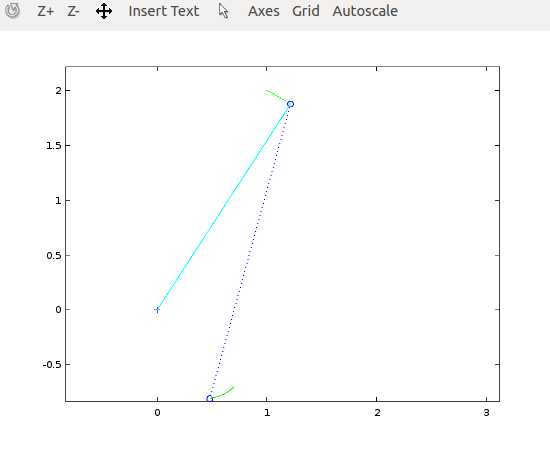
Task: Click the y-axis tick label -0.5
Action: click(x=52, y=365)
